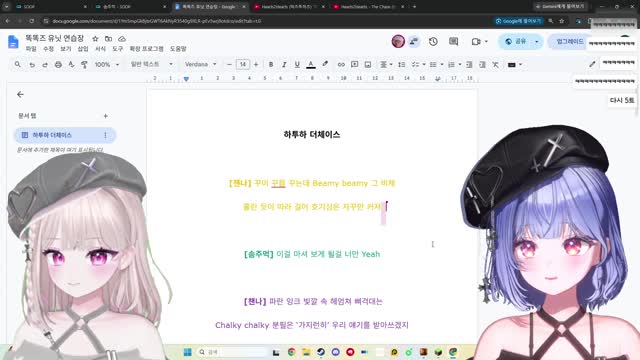Open Chrome from the taskbar
The height and width of the screenshot is (360, 640).
291,352
